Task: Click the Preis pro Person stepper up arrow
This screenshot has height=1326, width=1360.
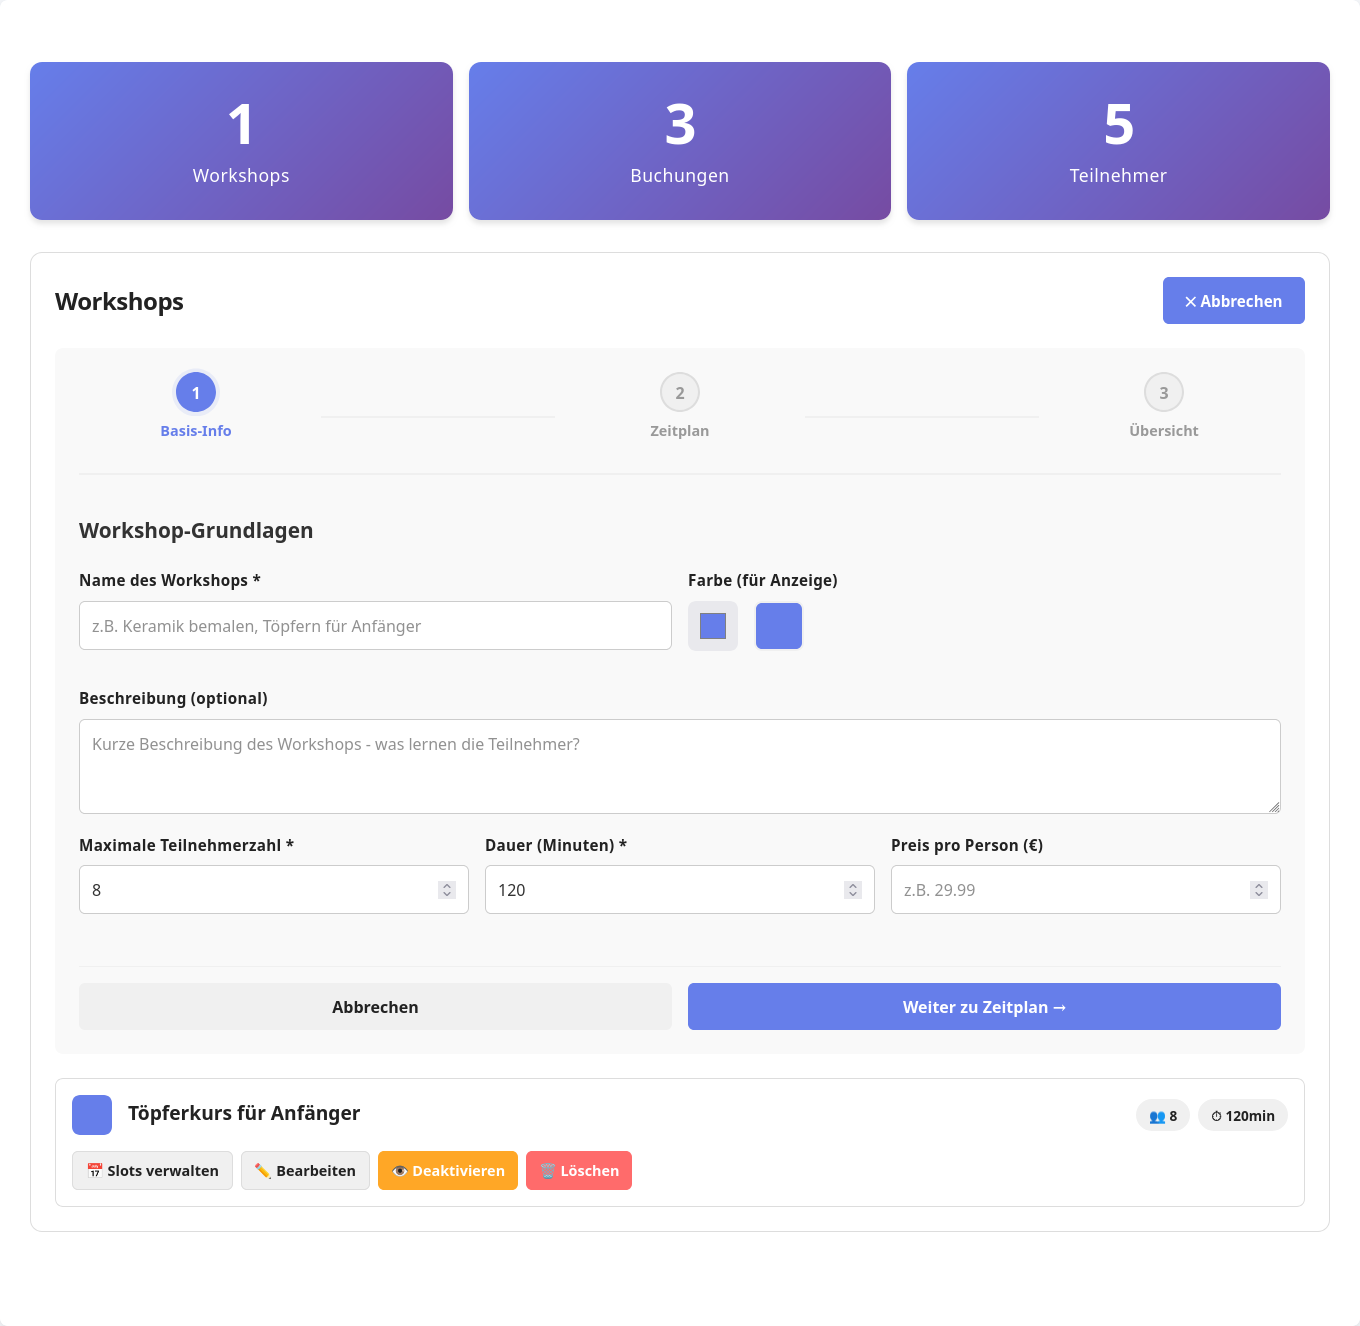Action: pyautogui.click(x=1258, y=884)
